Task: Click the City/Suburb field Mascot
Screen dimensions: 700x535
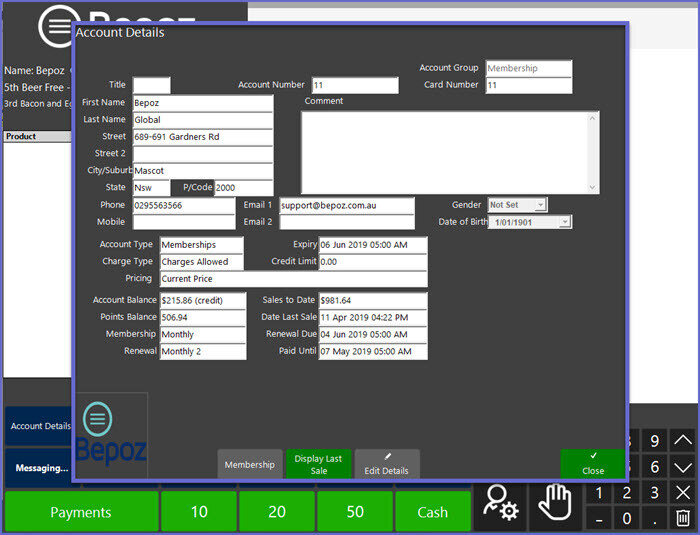Action: click(203, 171)
